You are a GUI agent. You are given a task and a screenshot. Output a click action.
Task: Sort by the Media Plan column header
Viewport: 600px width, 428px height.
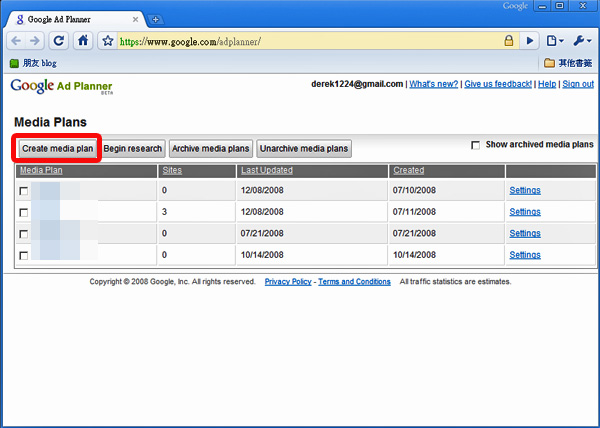coord(41,170)
